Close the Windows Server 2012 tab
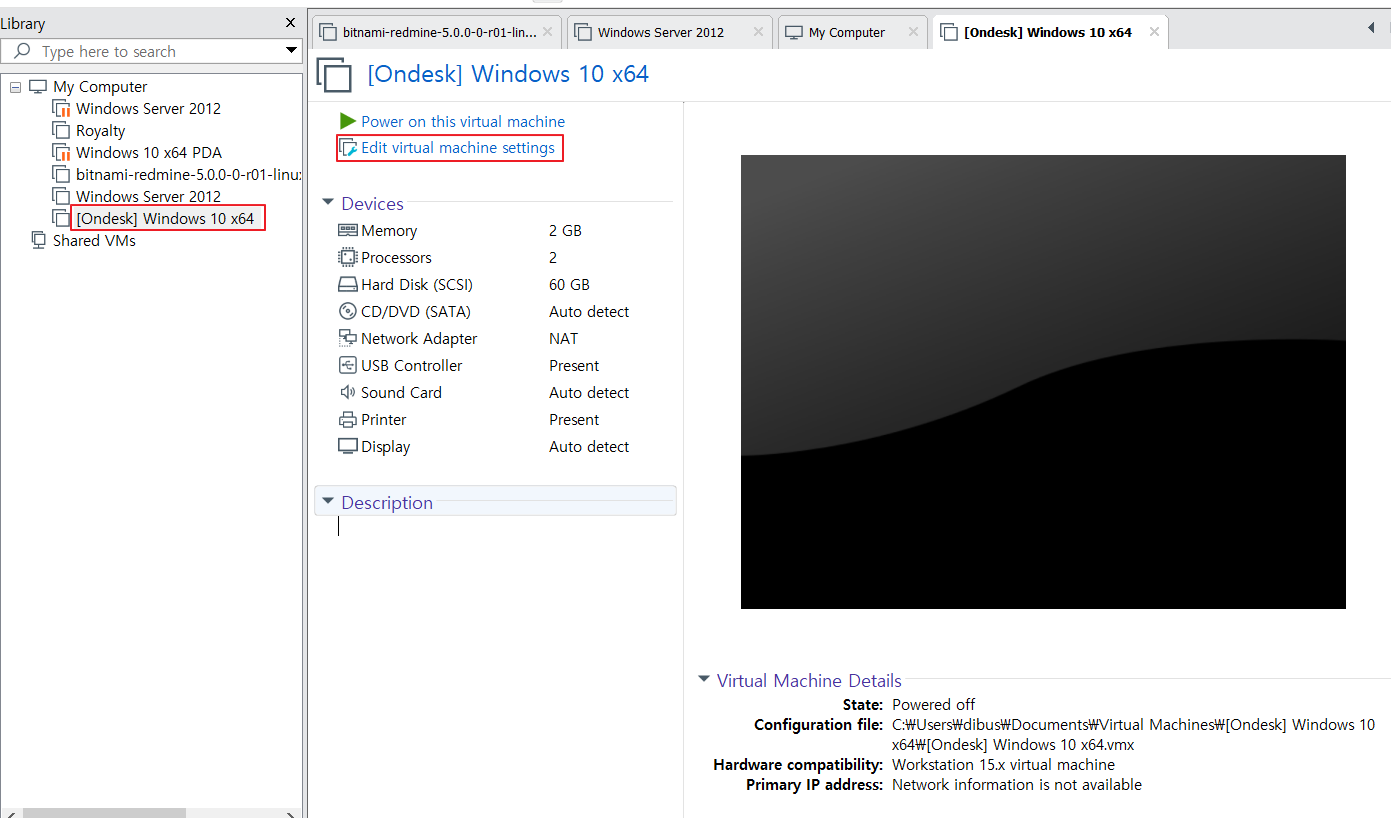1391x818 pixels. point(758,32)
